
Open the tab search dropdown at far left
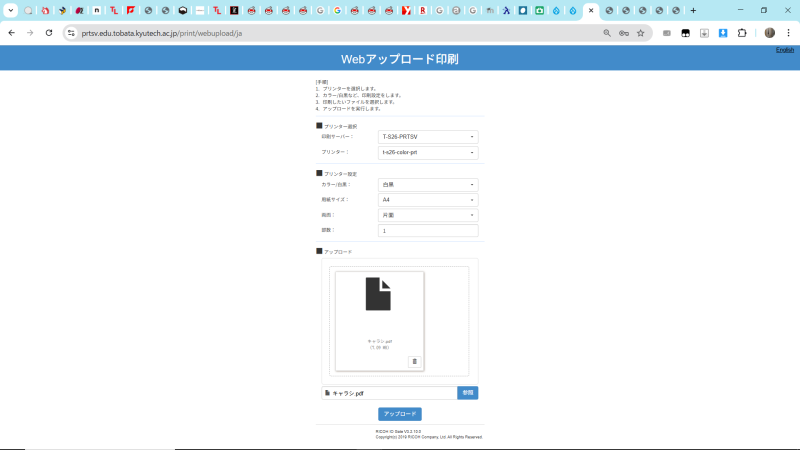tap(10, 10)
